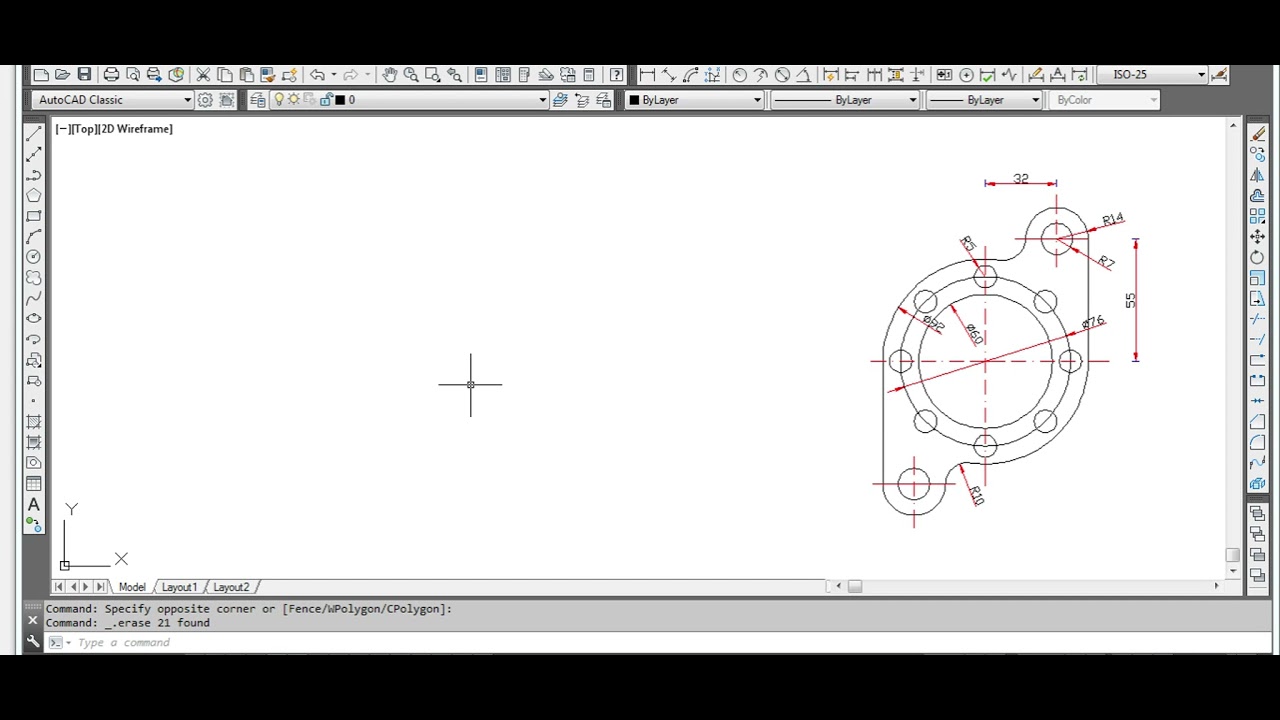Screen dimensions: 1280x720
Task: Select the Center Mark tool
Action: 966,75
